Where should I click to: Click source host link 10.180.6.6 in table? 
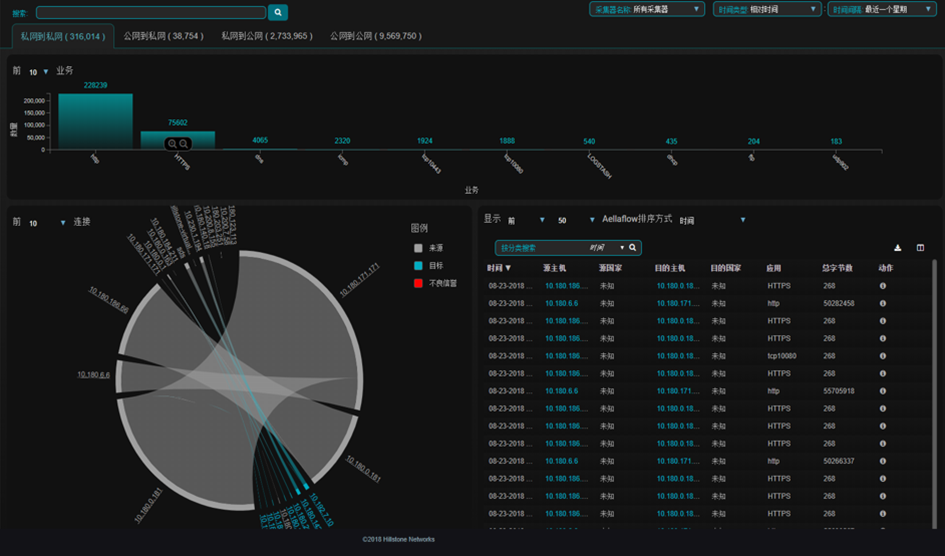561,303
